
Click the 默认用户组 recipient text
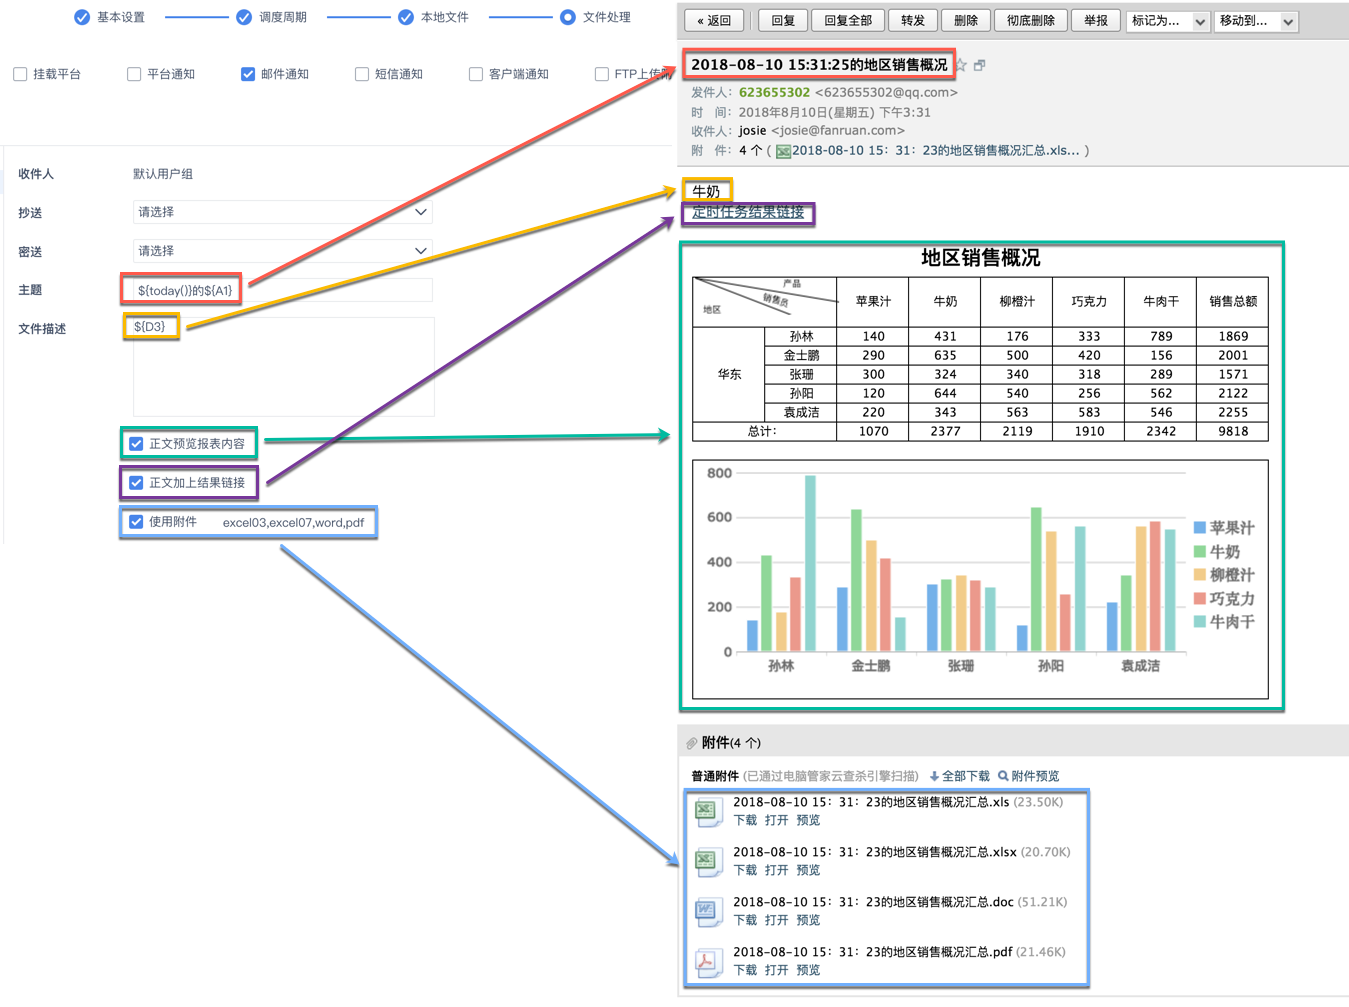pos(163,174)
